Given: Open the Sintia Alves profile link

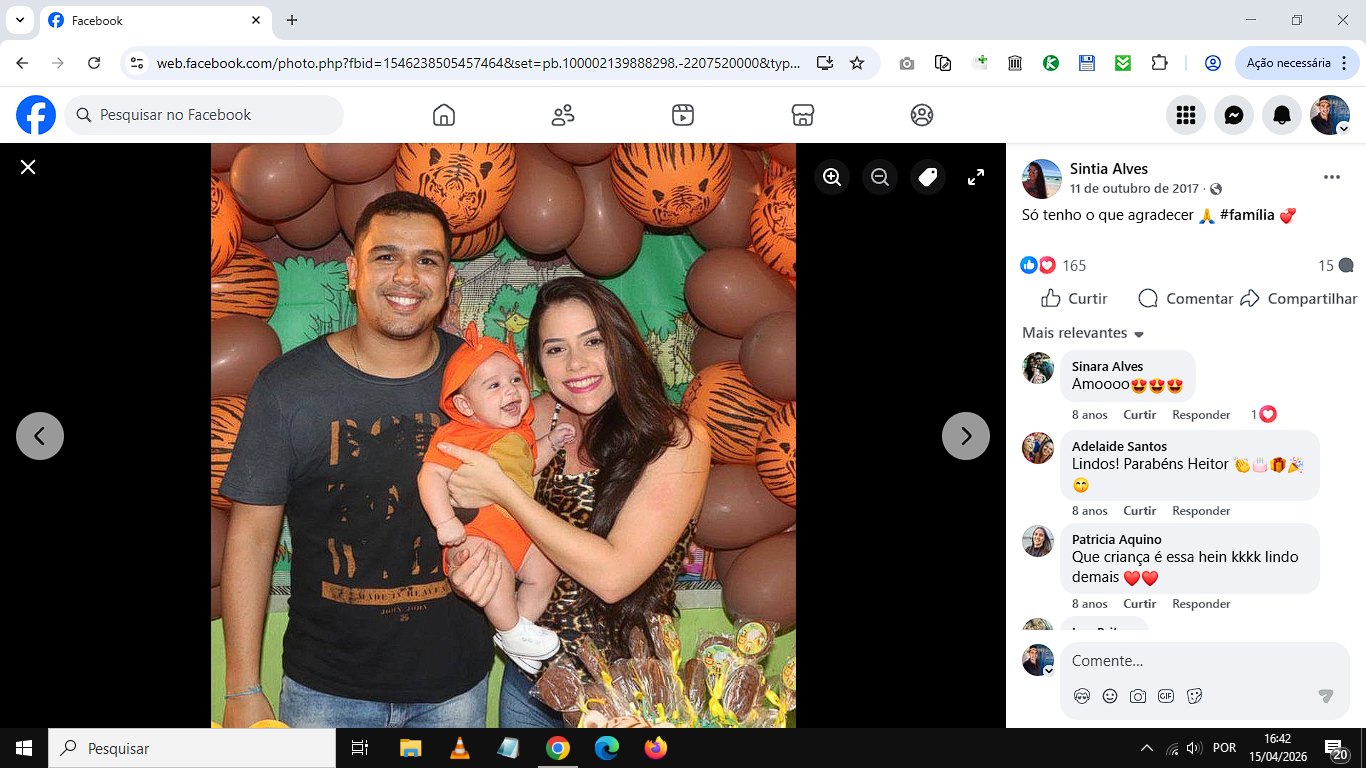Looking at the screenshot, I should pos(1109,168).
